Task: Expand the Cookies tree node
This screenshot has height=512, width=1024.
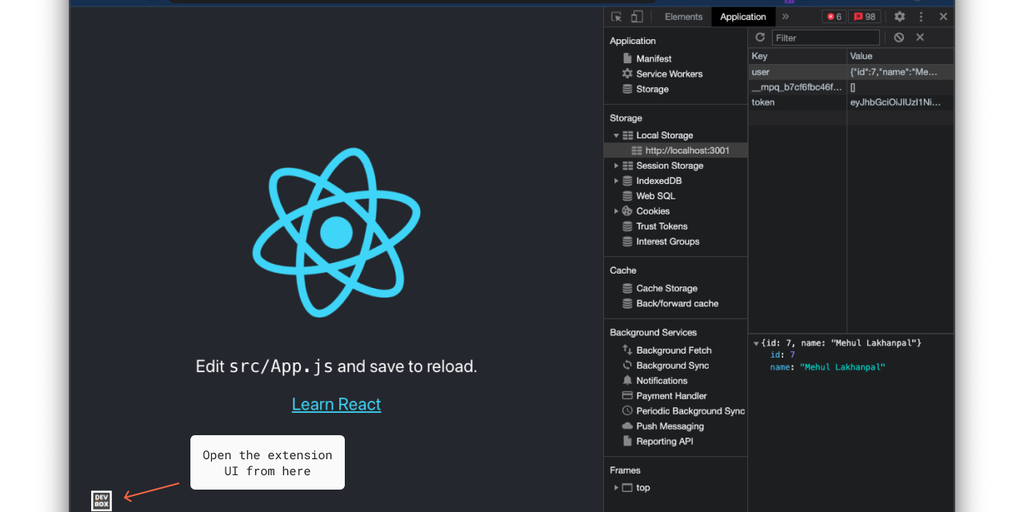Action: point(617,211)
